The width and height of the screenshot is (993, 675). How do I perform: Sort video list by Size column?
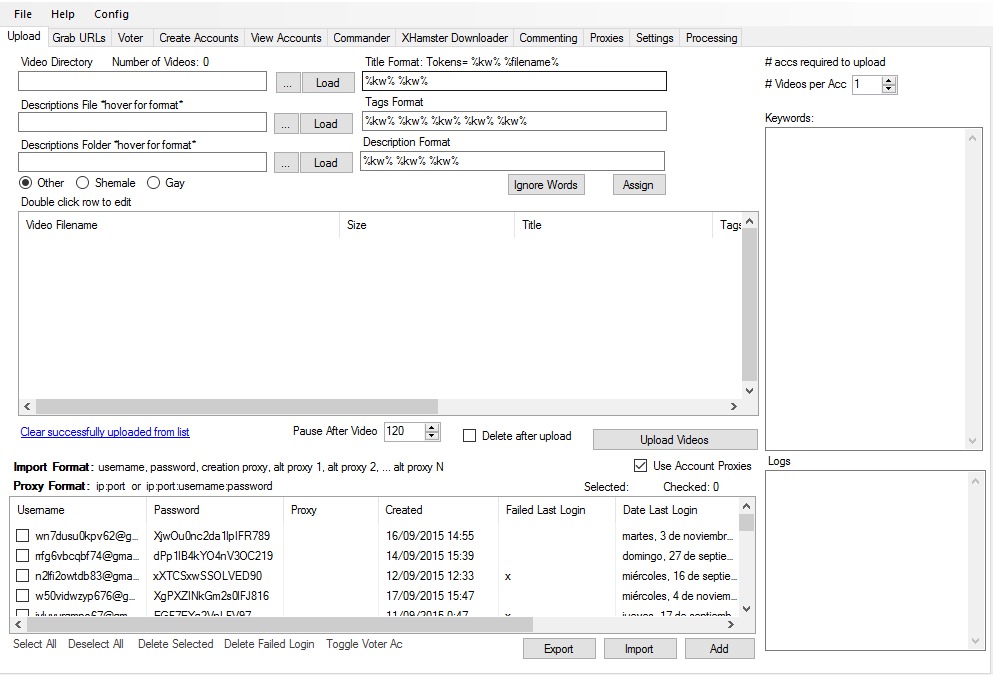[x=427, y=225]
